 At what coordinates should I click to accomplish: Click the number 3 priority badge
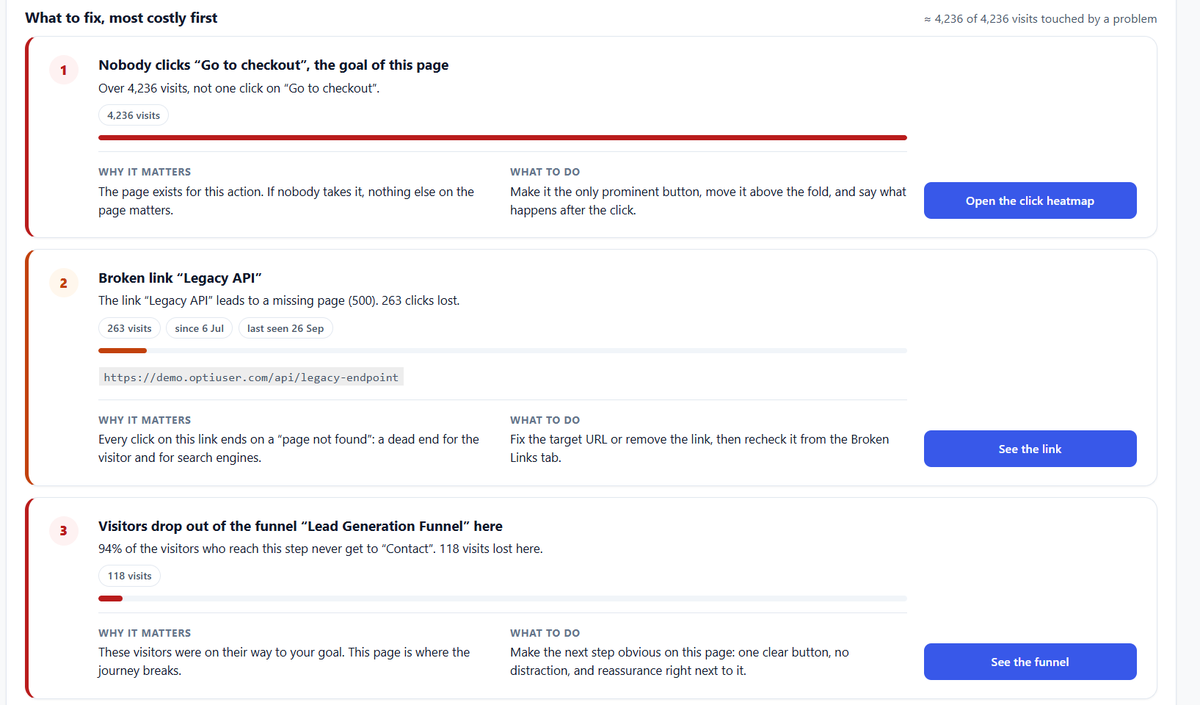pos(63,530)
